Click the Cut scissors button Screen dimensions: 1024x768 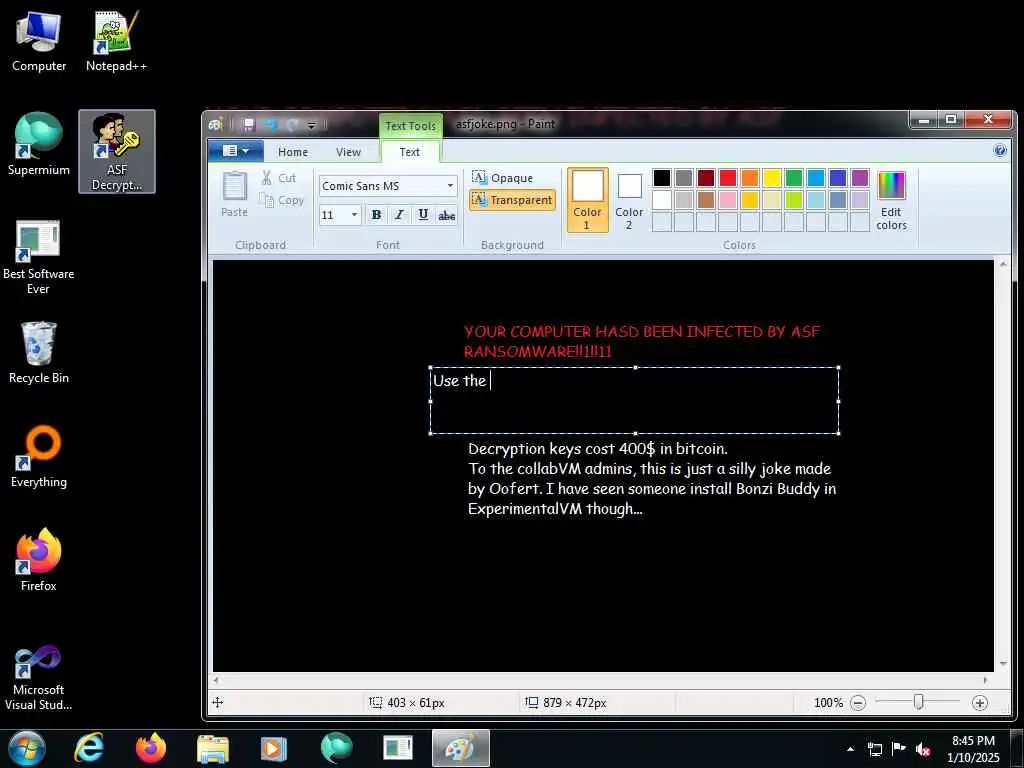click(279, 178)
